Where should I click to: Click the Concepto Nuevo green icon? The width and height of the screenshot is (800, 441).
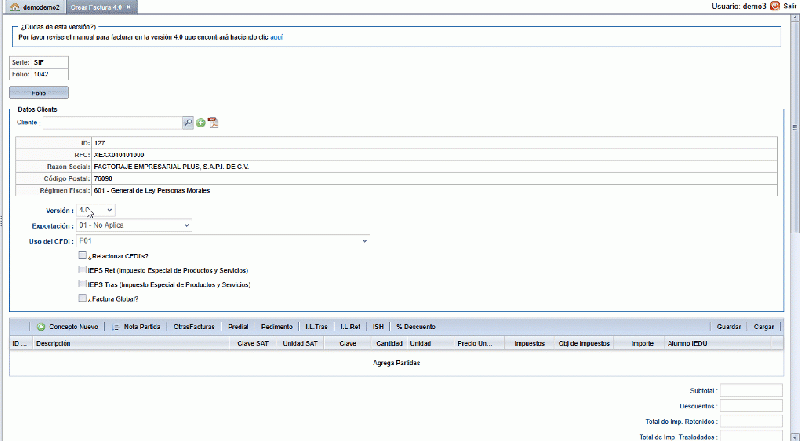click(x=41, y=327)
